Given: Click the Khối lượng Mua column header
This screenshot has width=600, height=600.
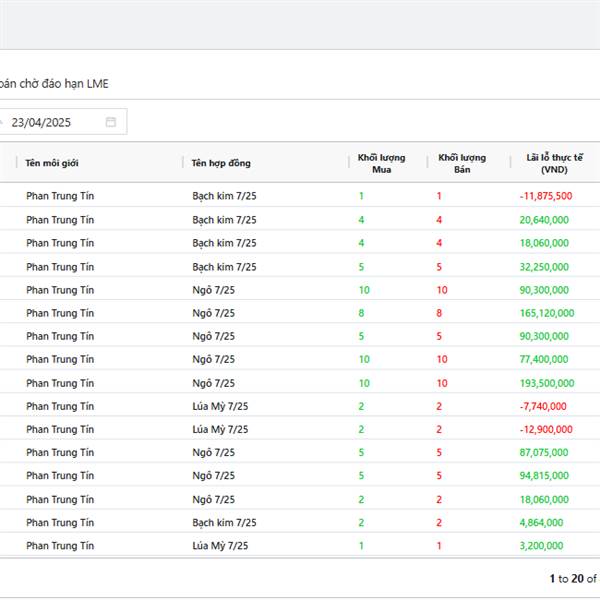Looking at the screenshot, I should coord(381,163).
